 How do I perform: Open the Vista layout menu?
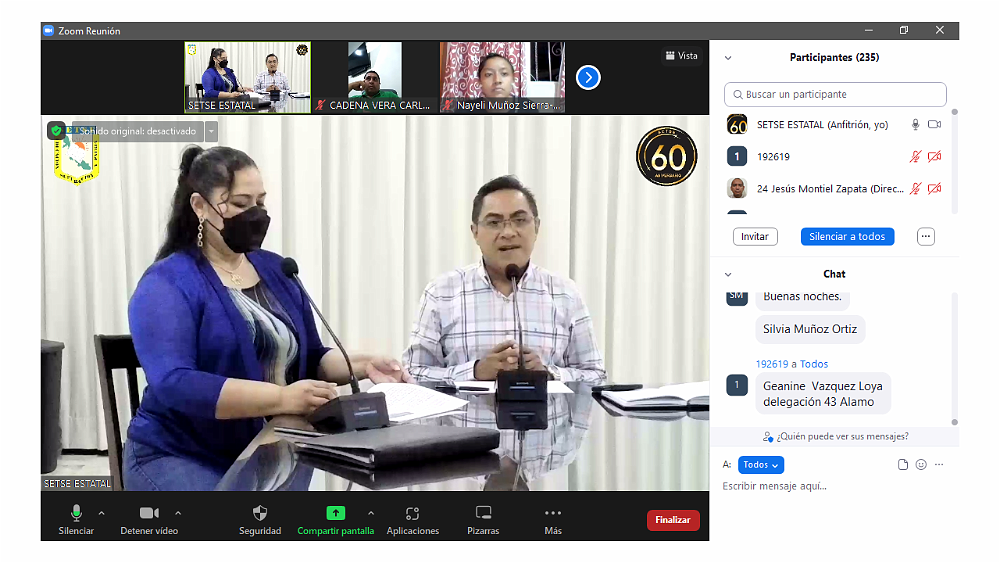[x=681, y=56]
